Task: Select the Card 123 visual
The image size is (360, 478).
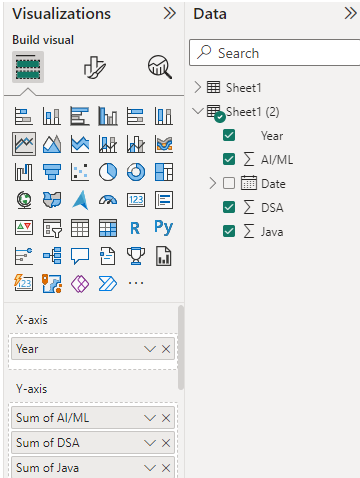Action: [136, 200]
